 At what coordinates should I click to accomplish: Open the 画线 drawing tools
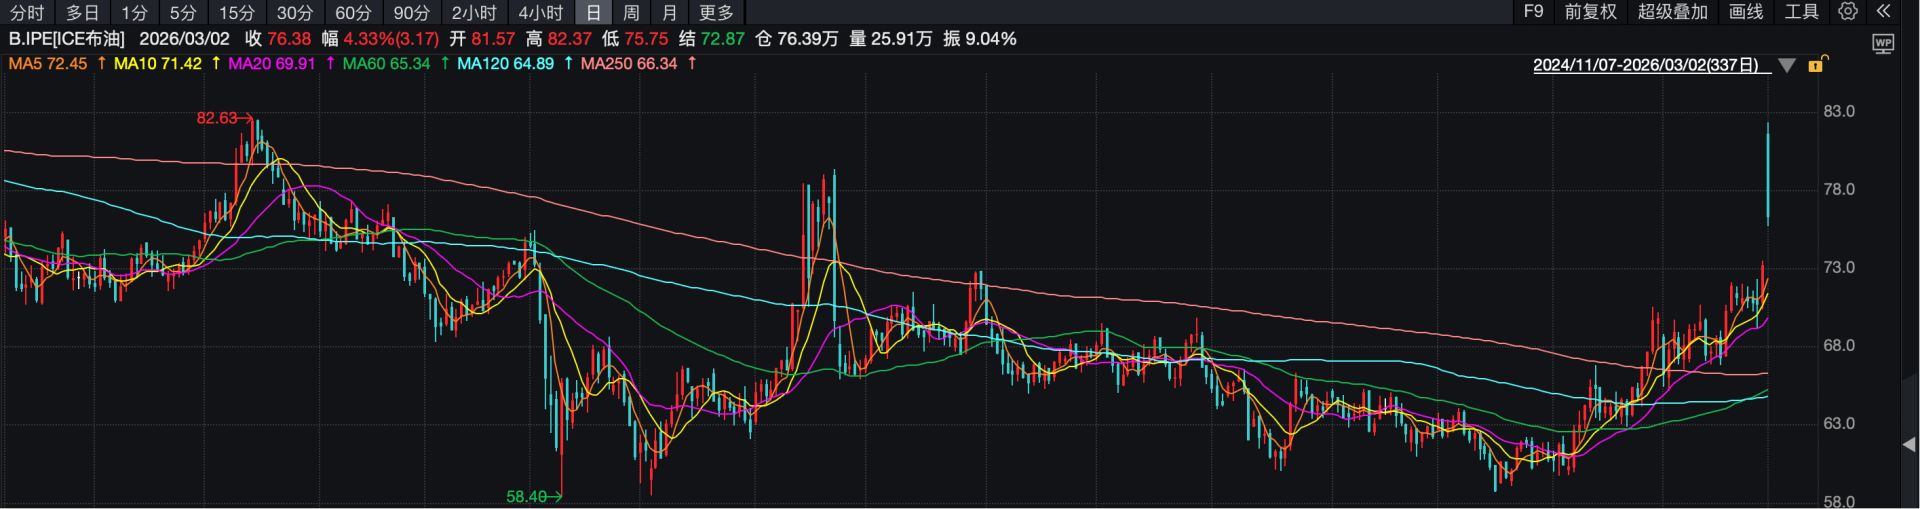click(1746, 12)
